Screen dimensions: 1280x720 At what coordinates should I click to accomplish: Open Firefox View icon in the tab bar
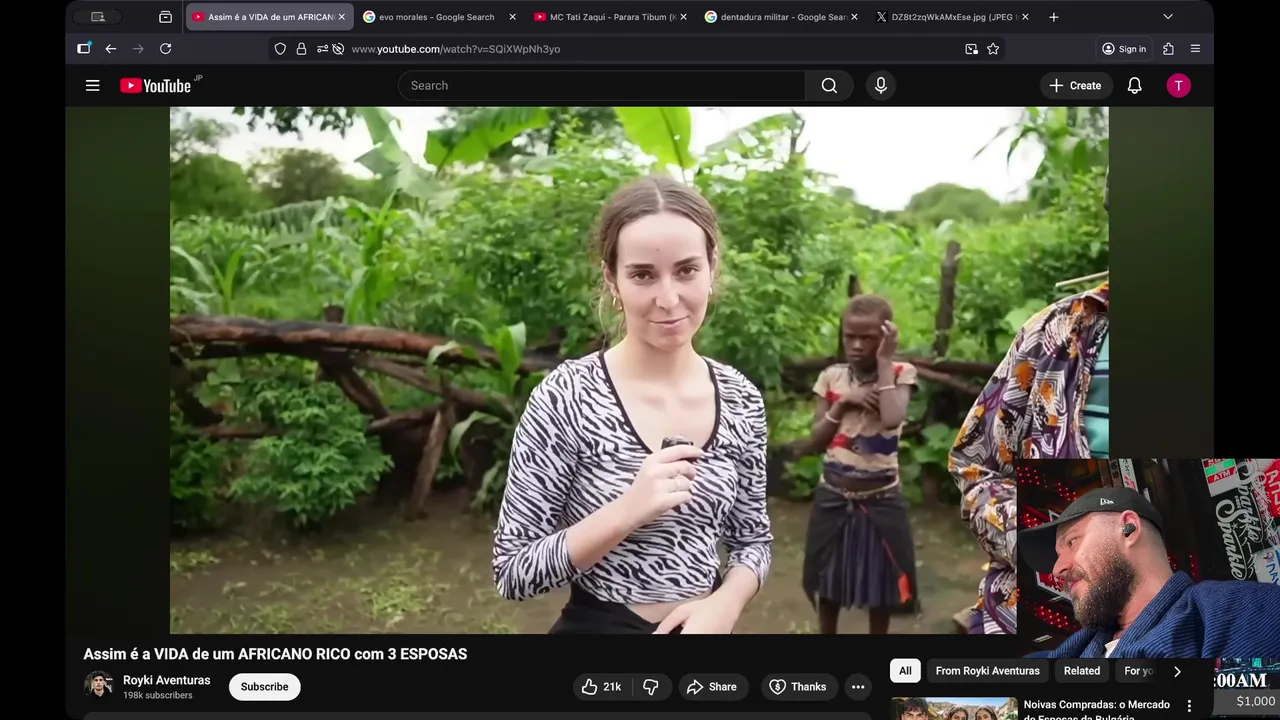tap(166, 17)
